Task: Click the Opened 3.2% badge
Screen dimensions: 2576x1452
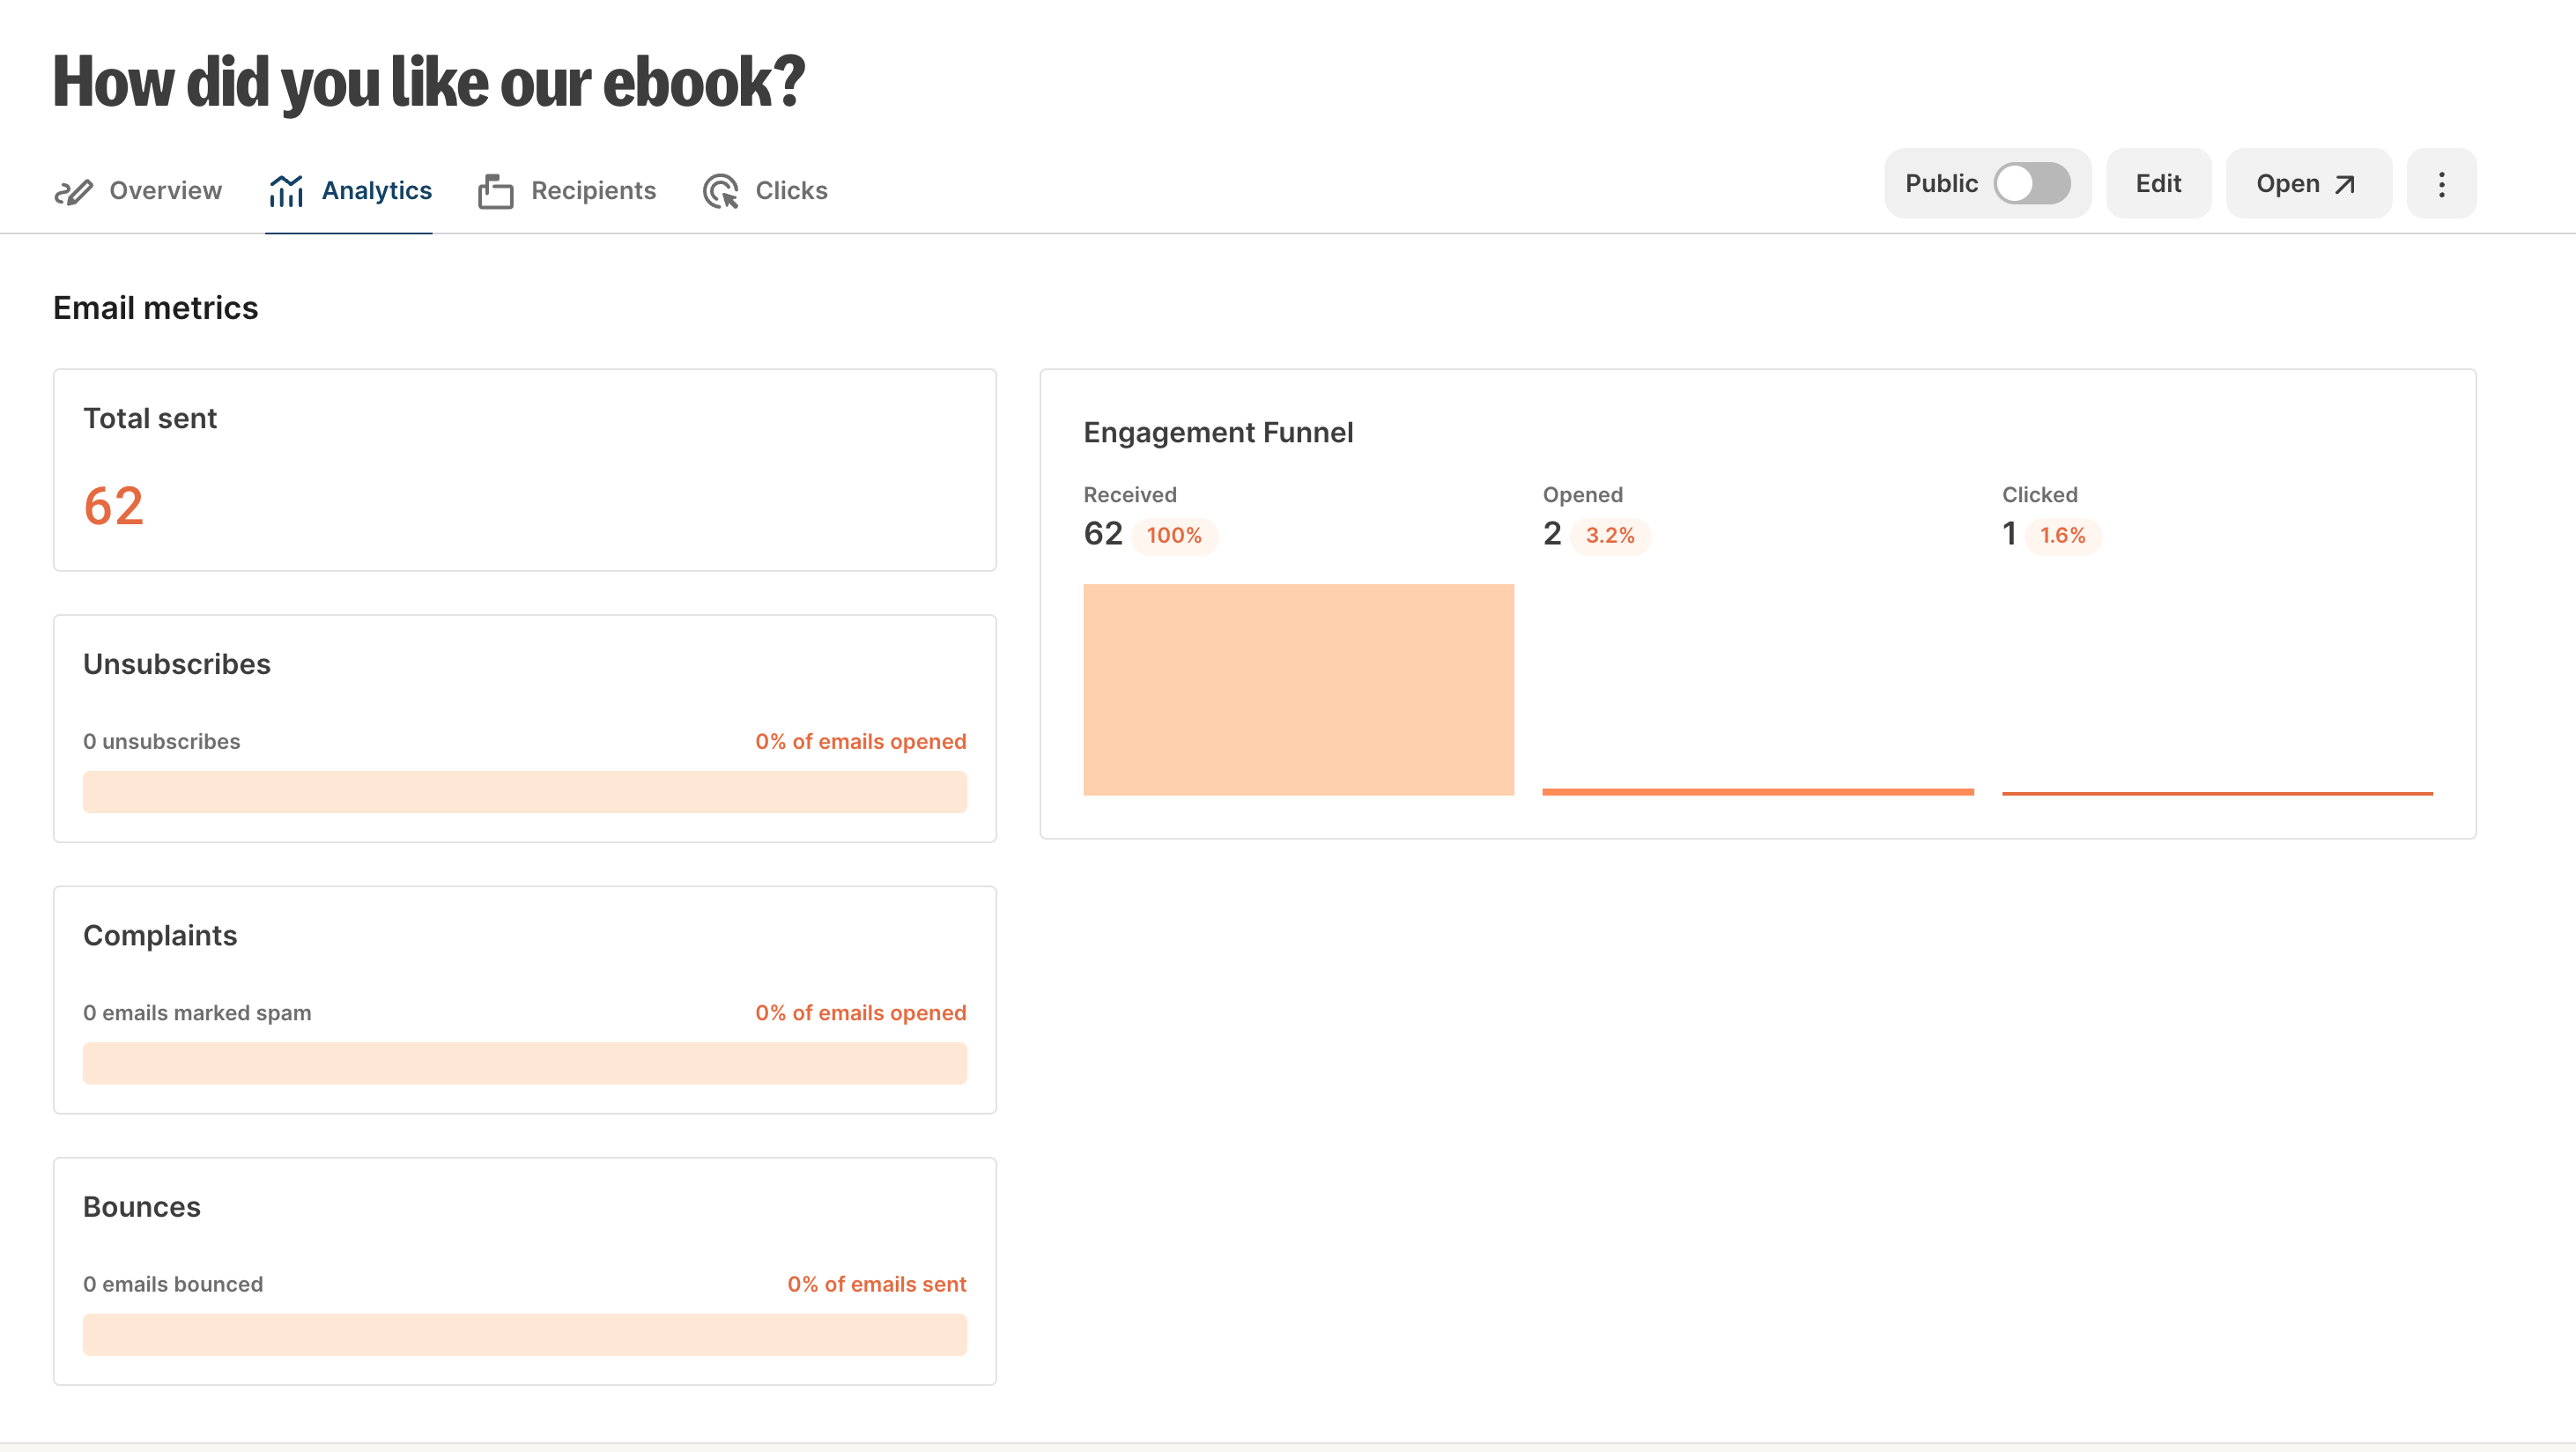Action: point(1610,536)
